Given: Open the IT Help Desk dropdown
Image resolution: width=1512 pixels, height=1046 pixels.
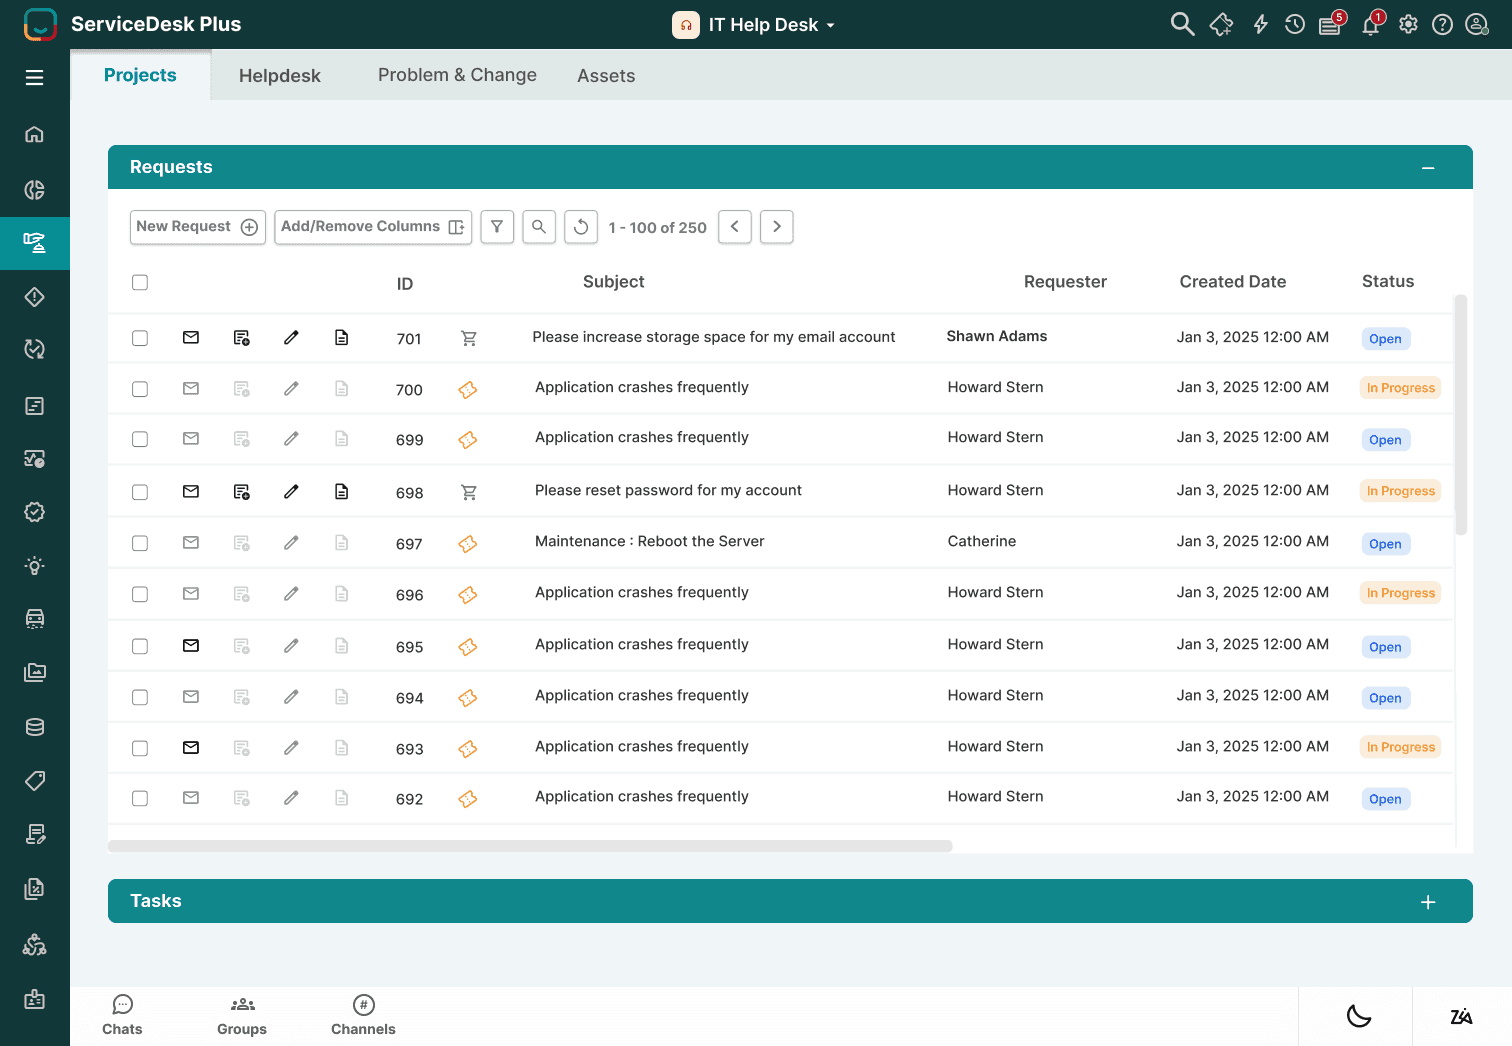Looking at the screenshot, I should click(x=755, y=25).
